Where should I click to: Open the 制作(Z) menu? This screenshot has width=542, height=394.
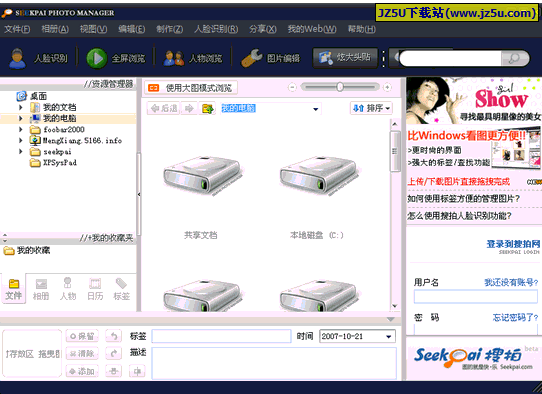pos(169,29)
